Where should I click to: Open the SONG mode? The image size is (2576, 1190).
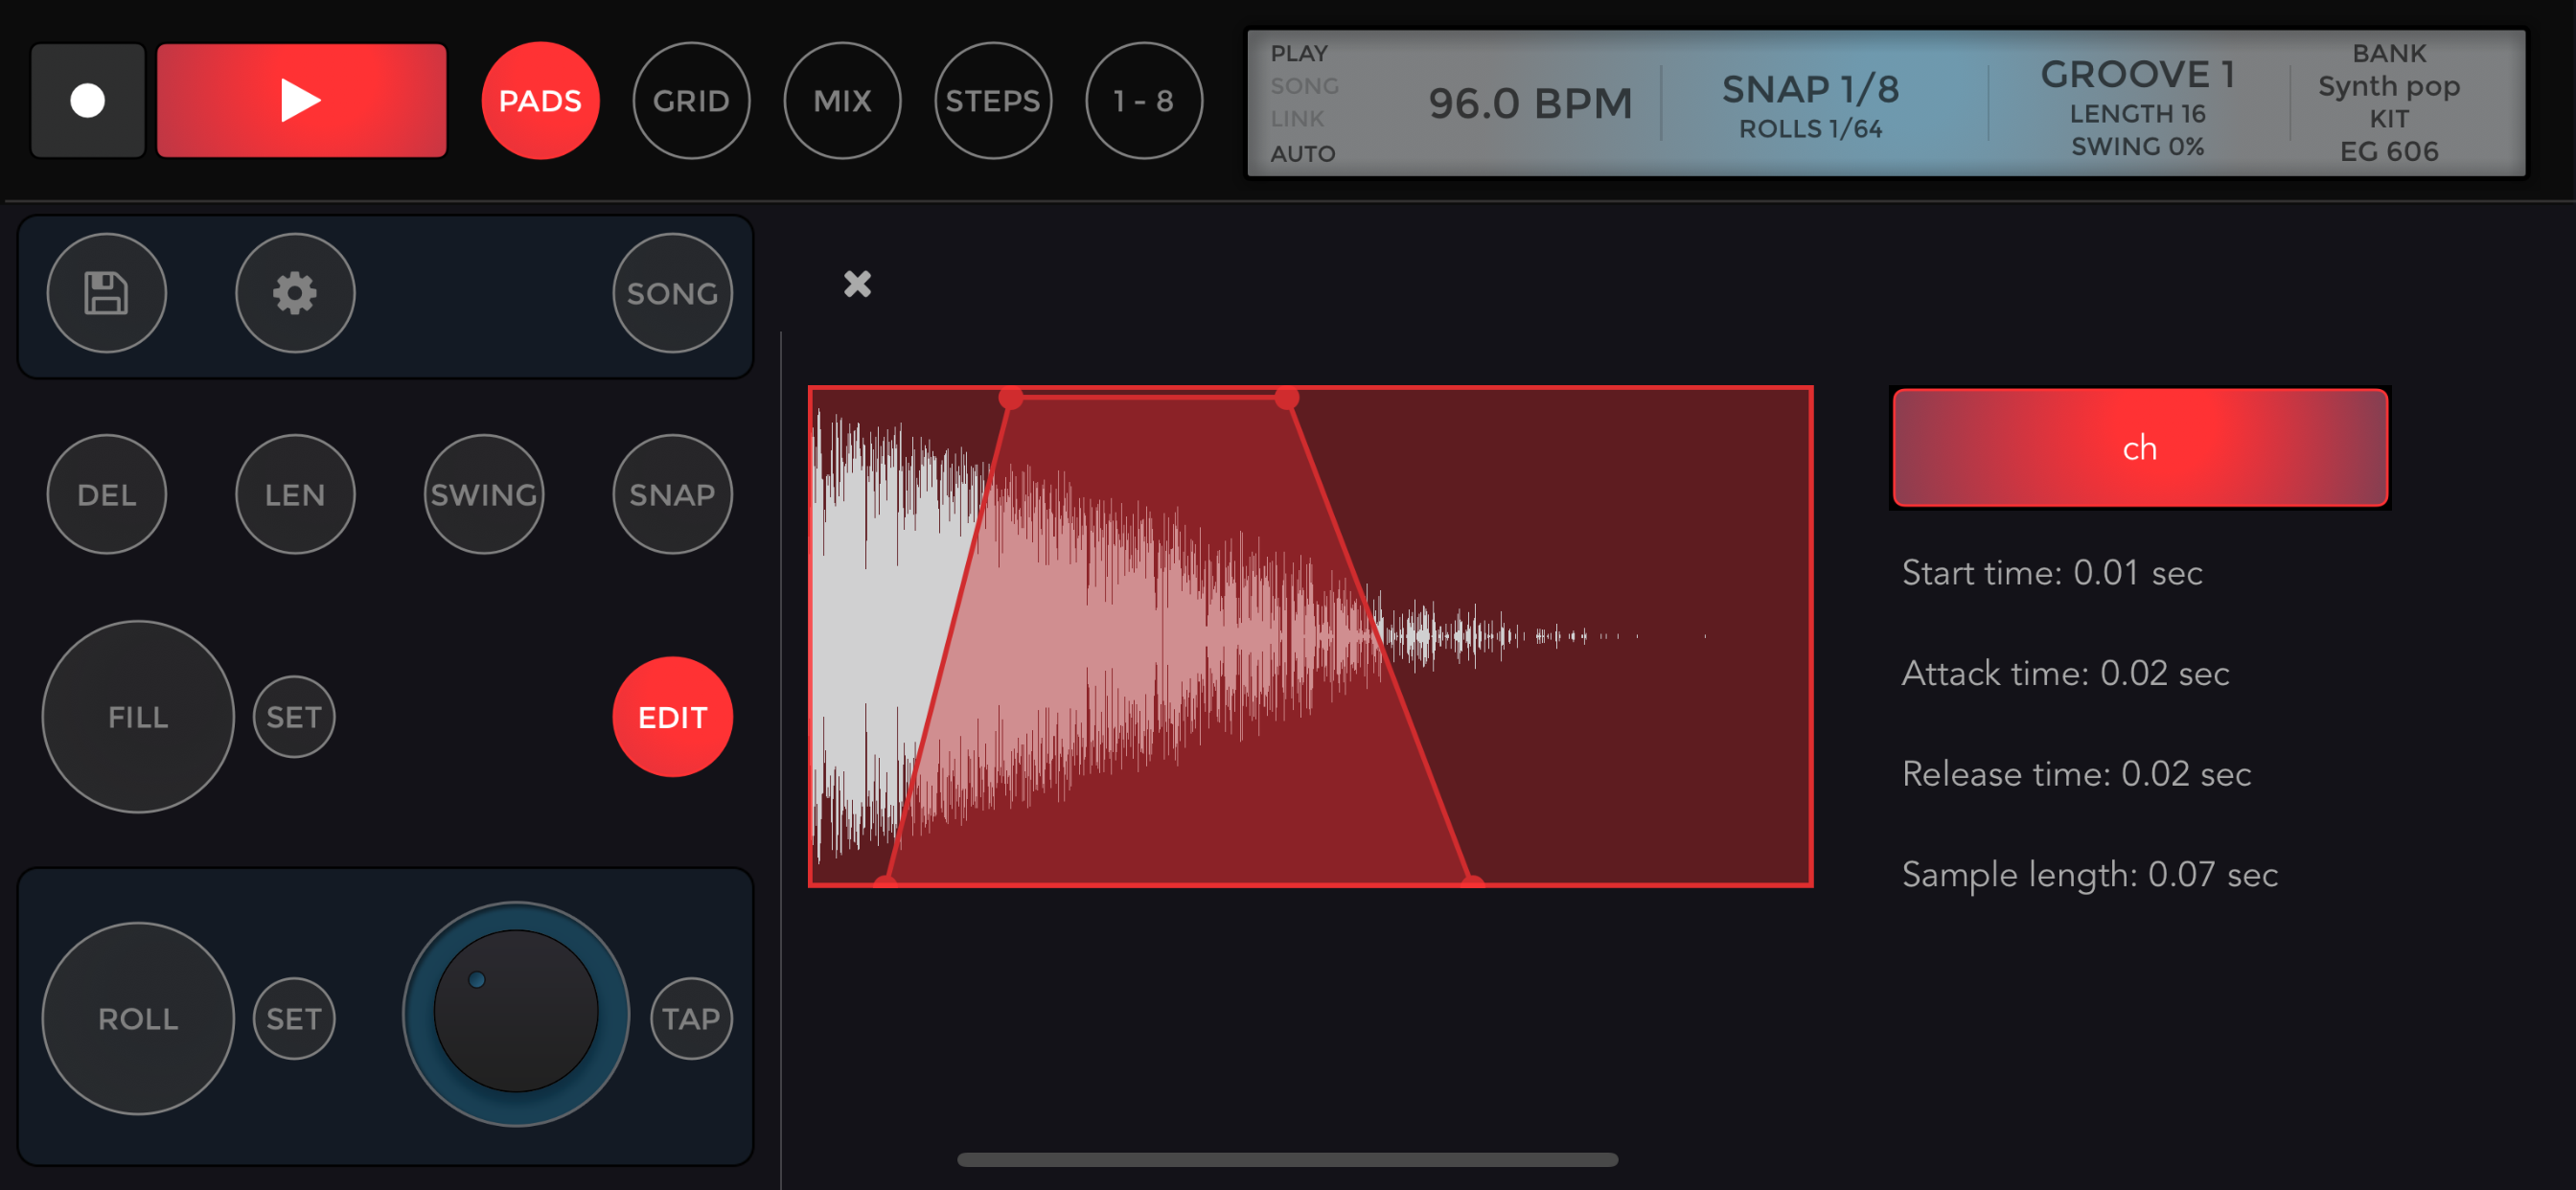tap(672, 293)
